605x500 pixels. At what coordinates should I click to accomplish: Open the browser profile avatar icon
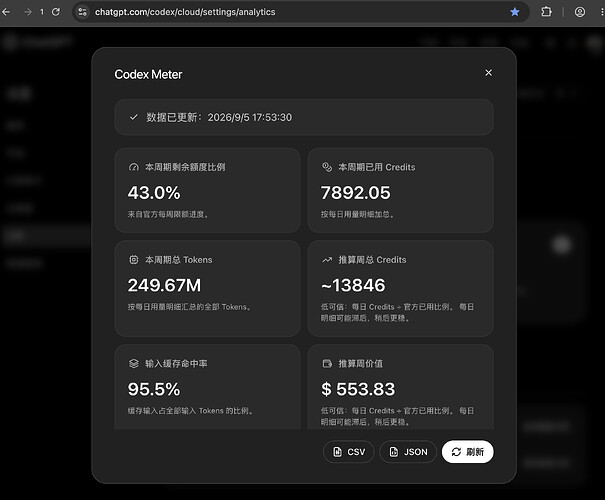(x=580, y=12)
